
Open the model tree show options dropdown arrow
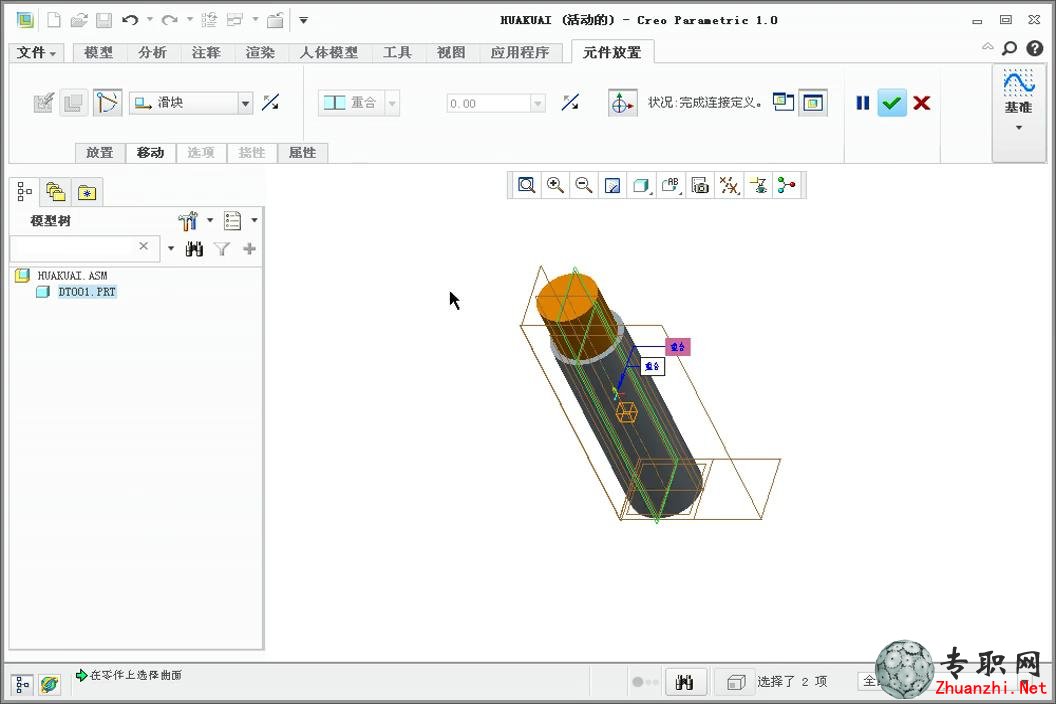[x=254, y=220]
